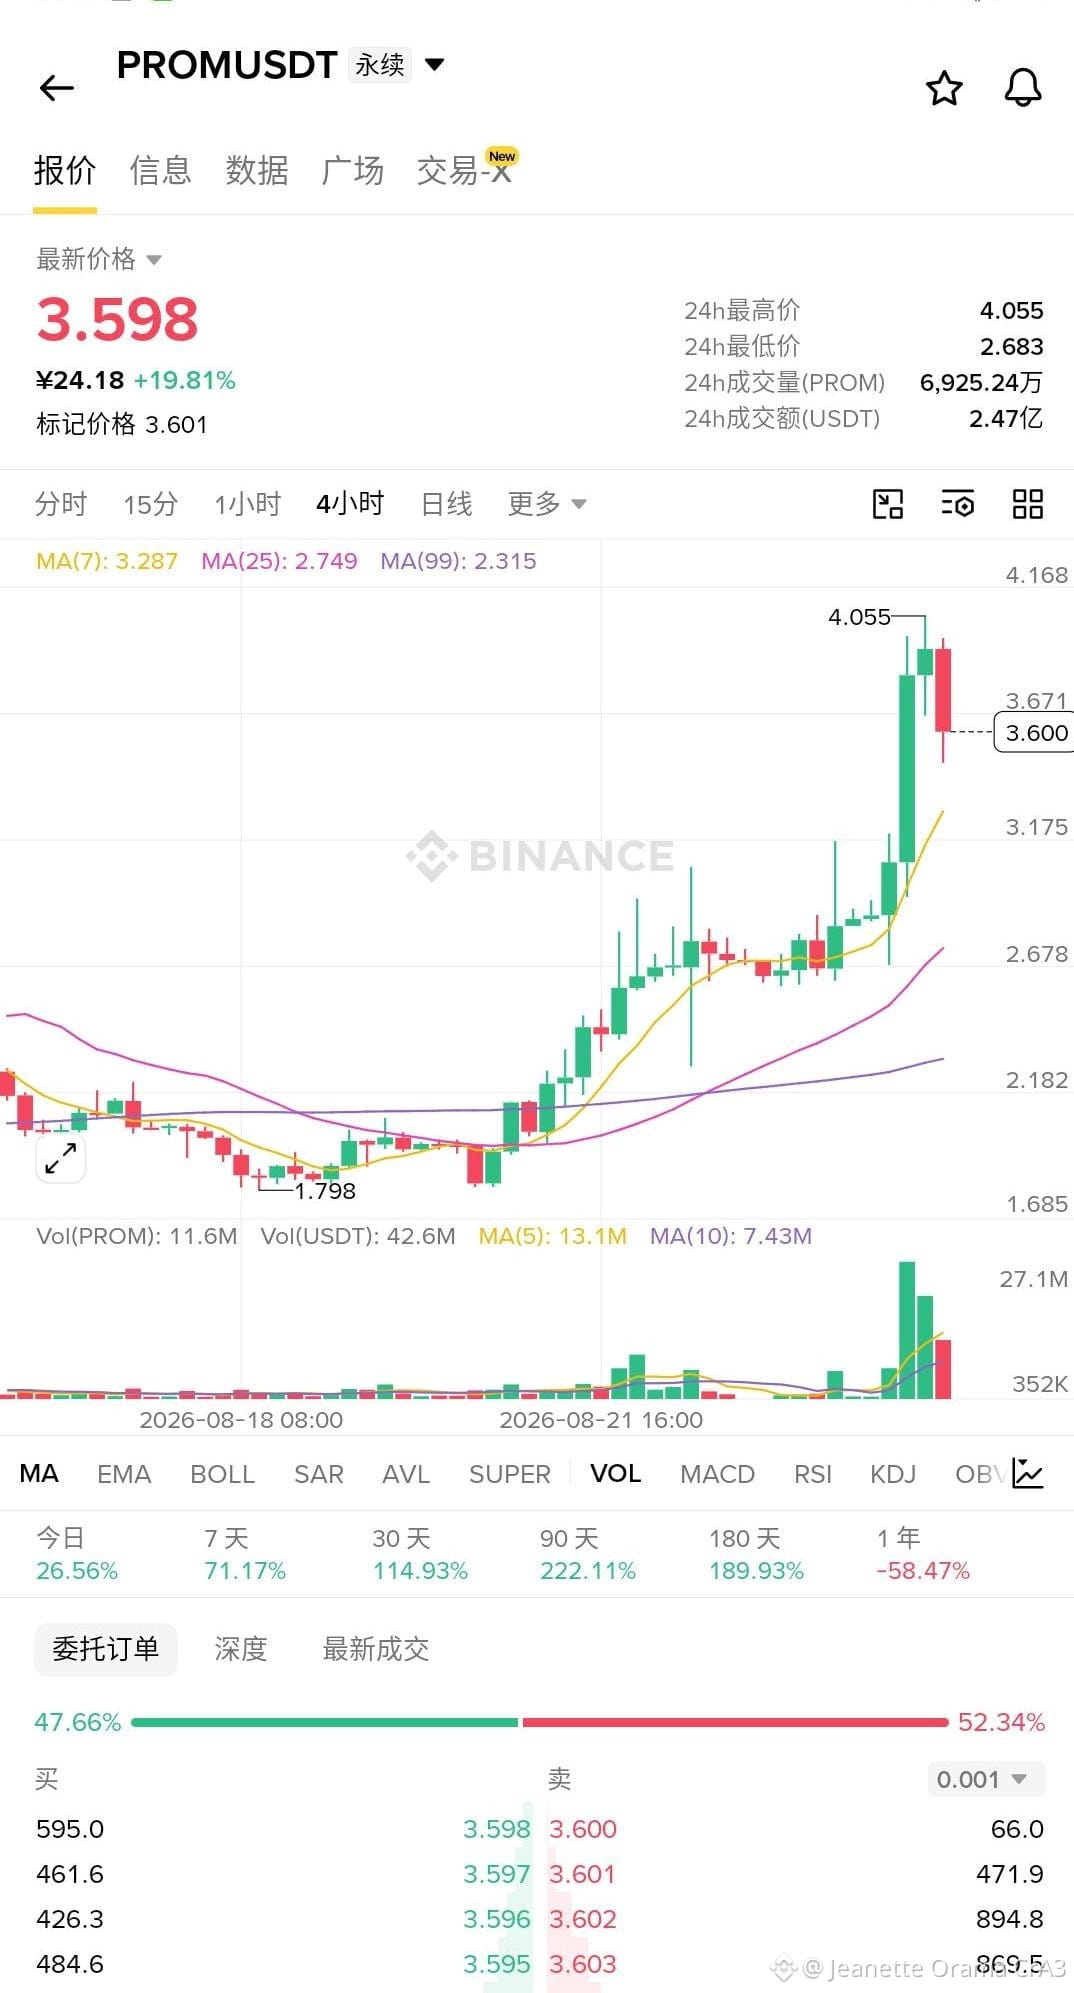This screenshot has height=1993, width=1074.
Task: Click ask price 3.602
Action: (583, 1919)
